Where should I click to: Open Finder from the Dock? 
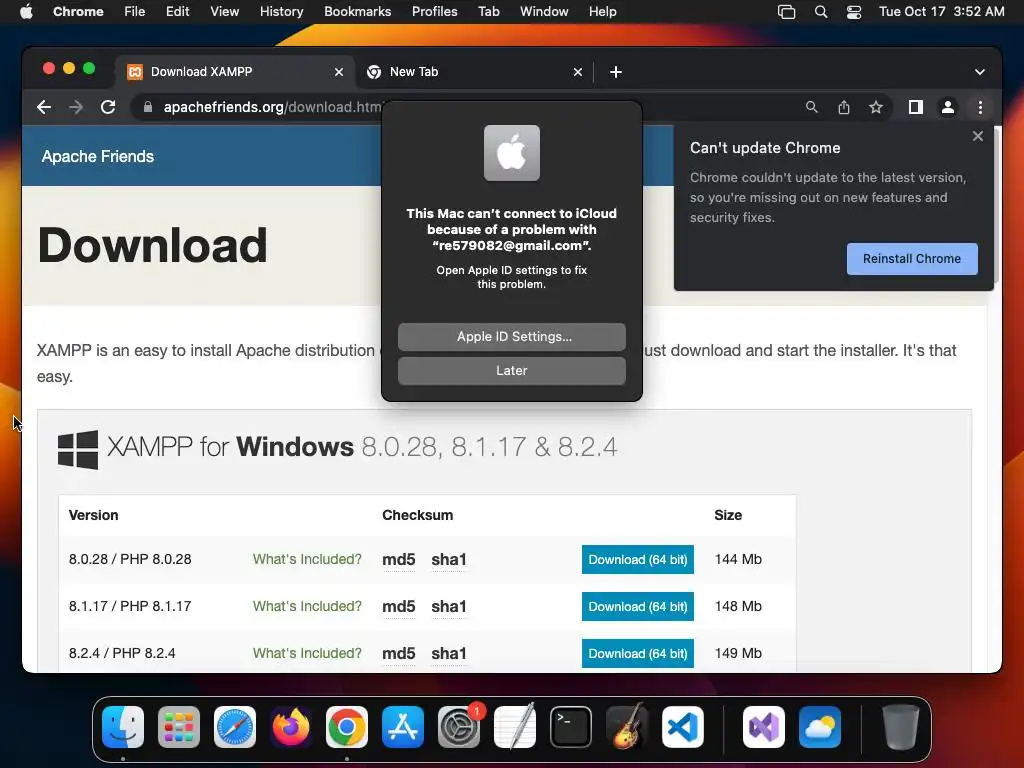pos(123,727)
